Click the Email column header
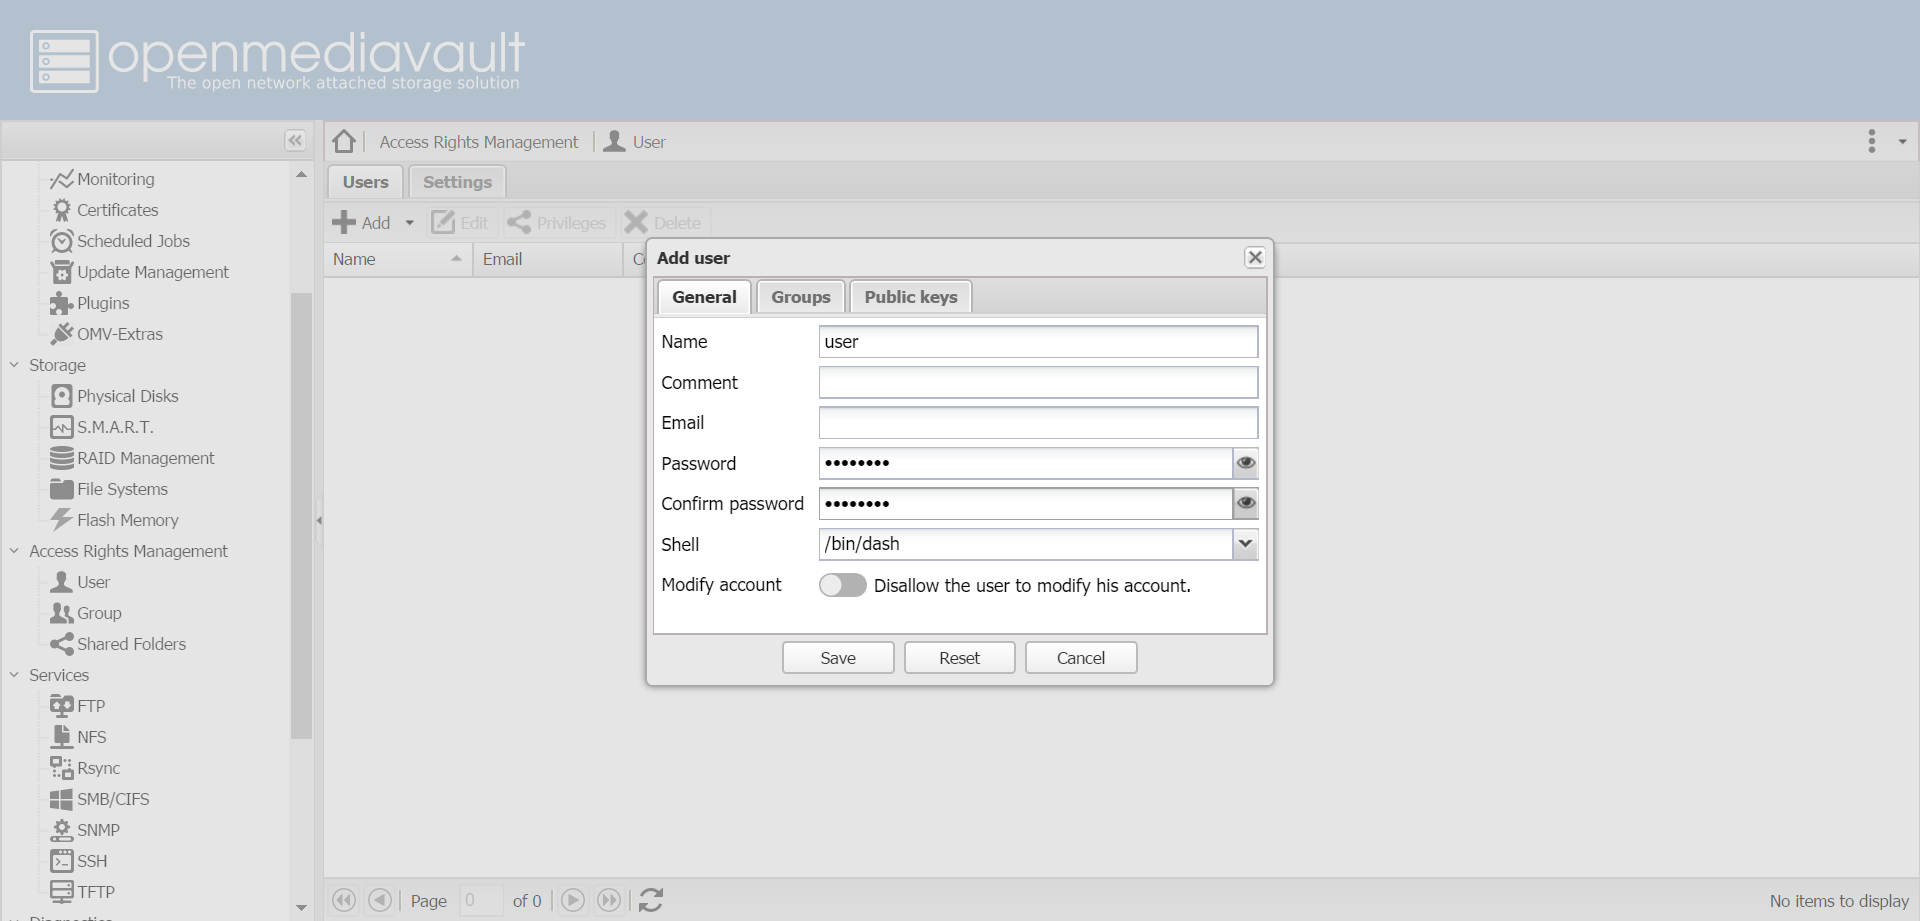Screen dimensions: 1920x921 (x=547, y=259)
